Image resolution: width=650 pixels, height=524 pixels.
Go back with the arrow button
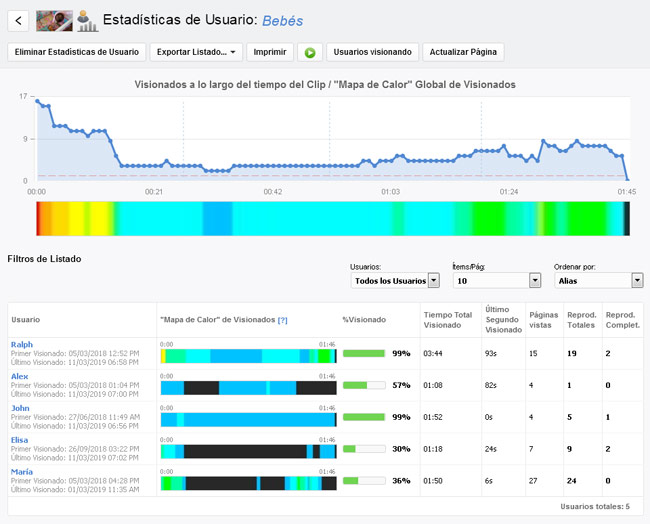(x=18, y=21)
